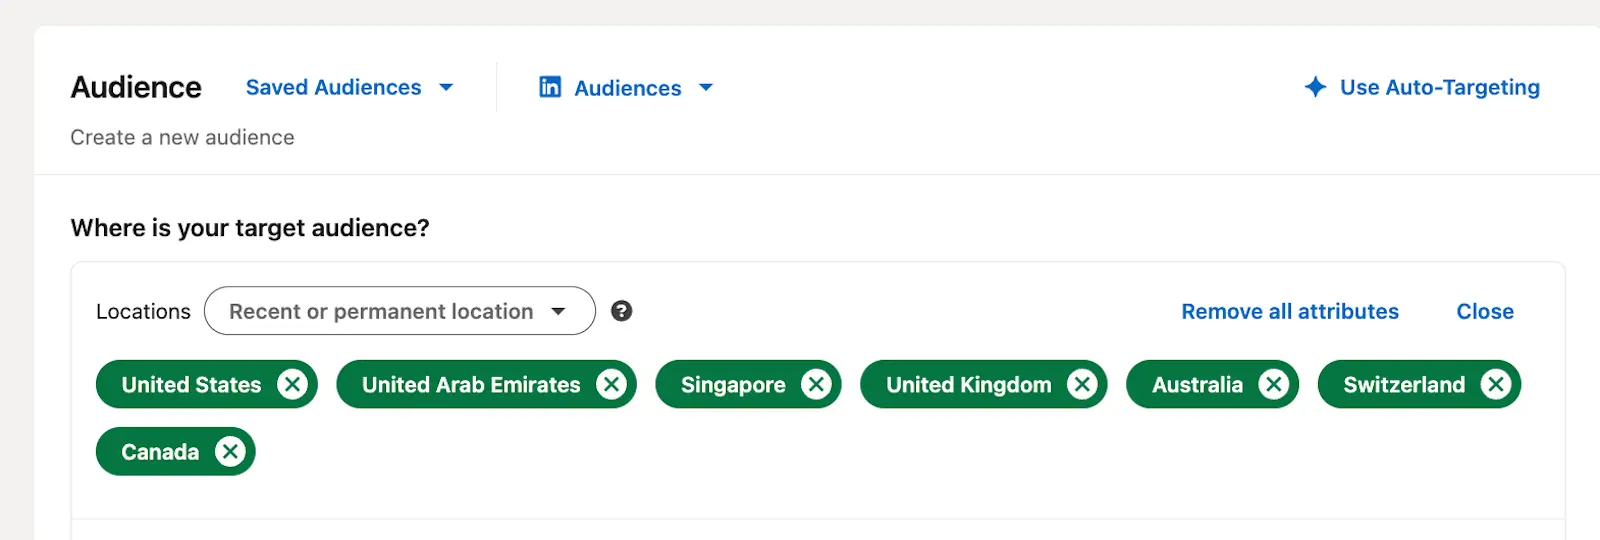Screen dimensions: 1600x540
Task: Click Remove all attributes
Action: (1289, 311)
